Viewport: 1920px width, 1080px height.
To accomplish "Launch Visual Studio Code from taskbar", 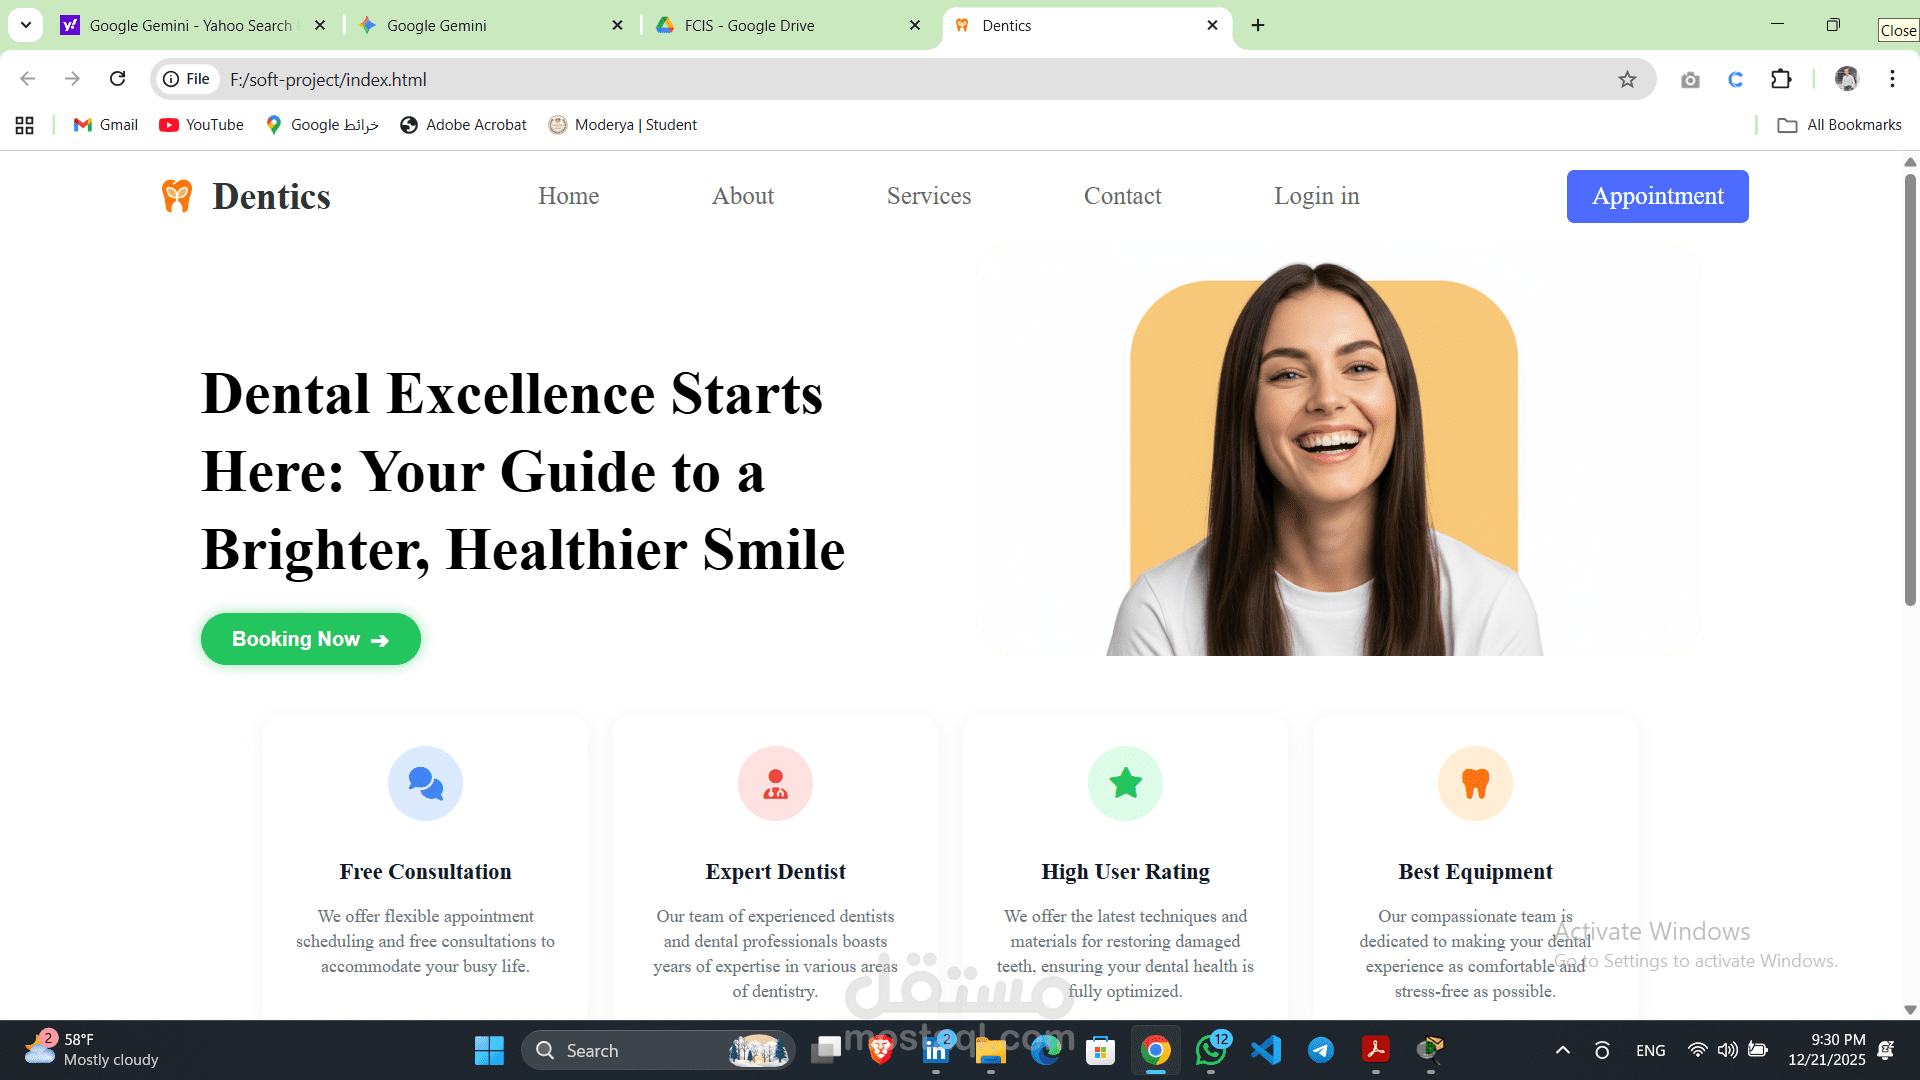I will point(1266,1050).
